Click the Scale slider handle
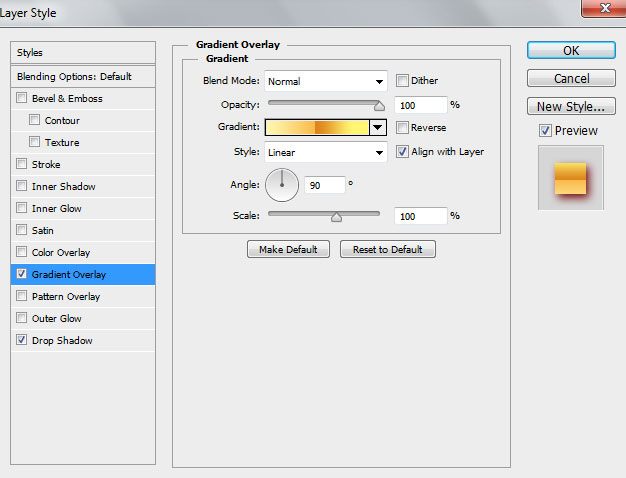Viewport: 626px width, 478px height. coord(337,217)
